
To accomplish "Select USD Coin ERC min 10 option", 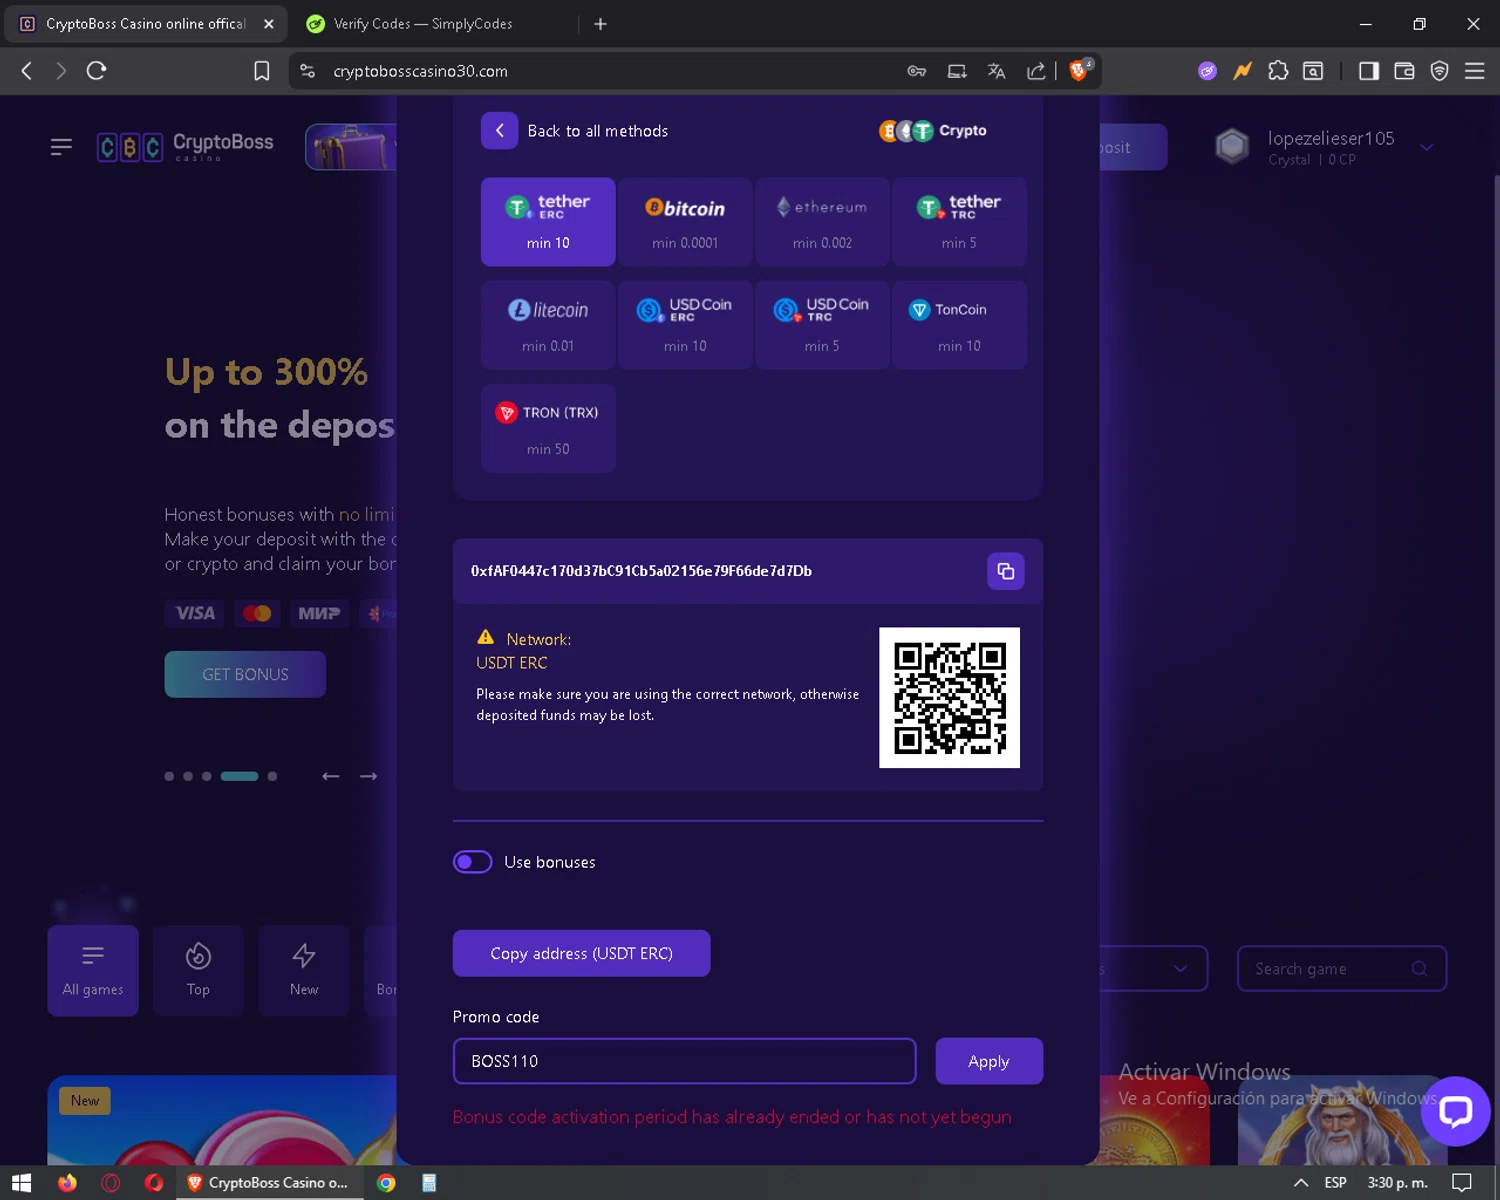I will [685, 325].
